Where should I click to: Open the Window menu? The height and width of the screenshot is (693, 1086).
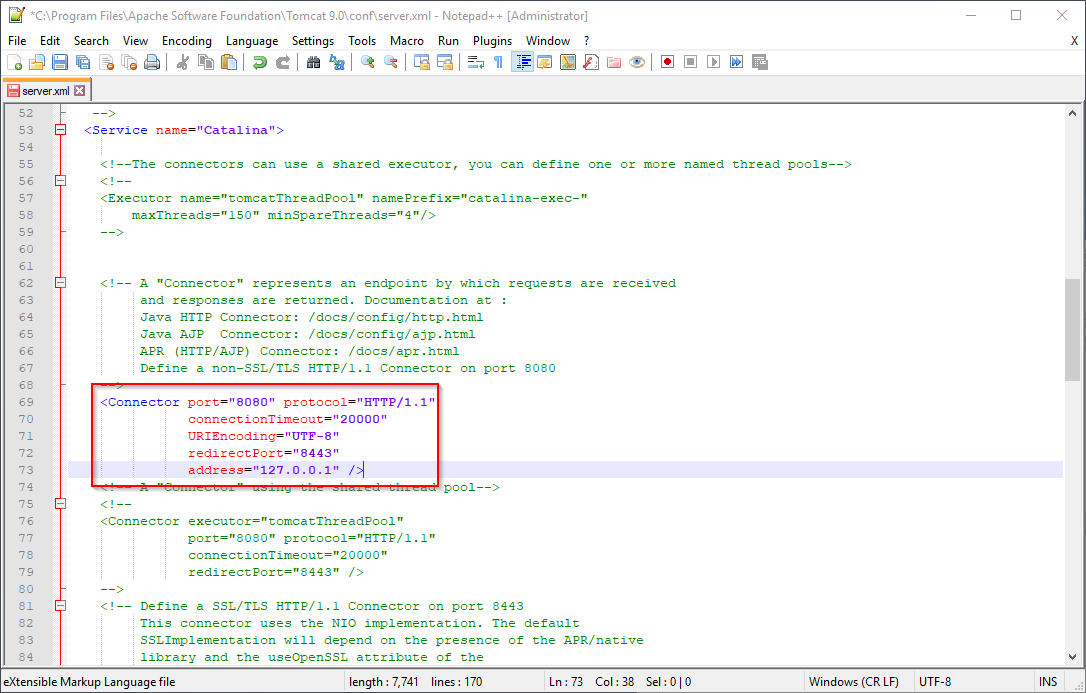coord(548,41)
